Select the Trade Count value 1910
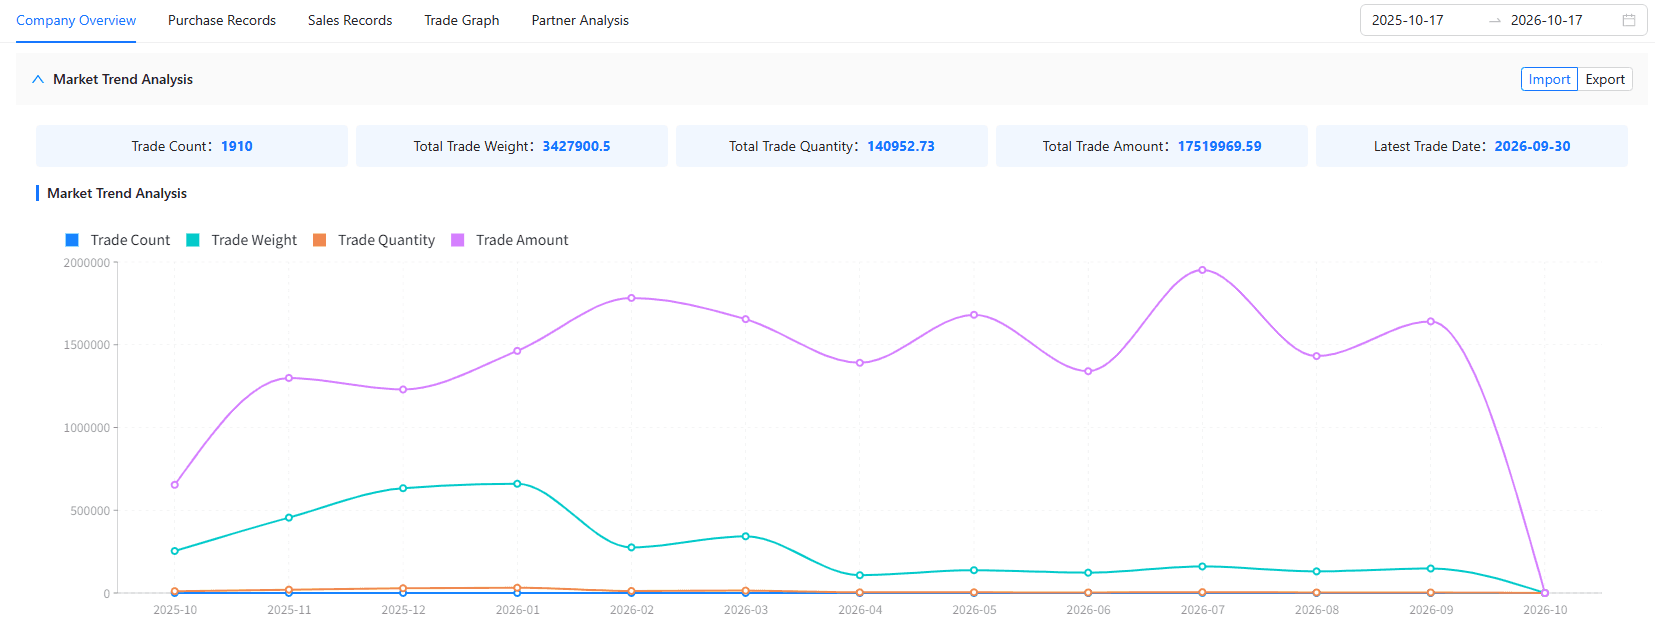 237,146
